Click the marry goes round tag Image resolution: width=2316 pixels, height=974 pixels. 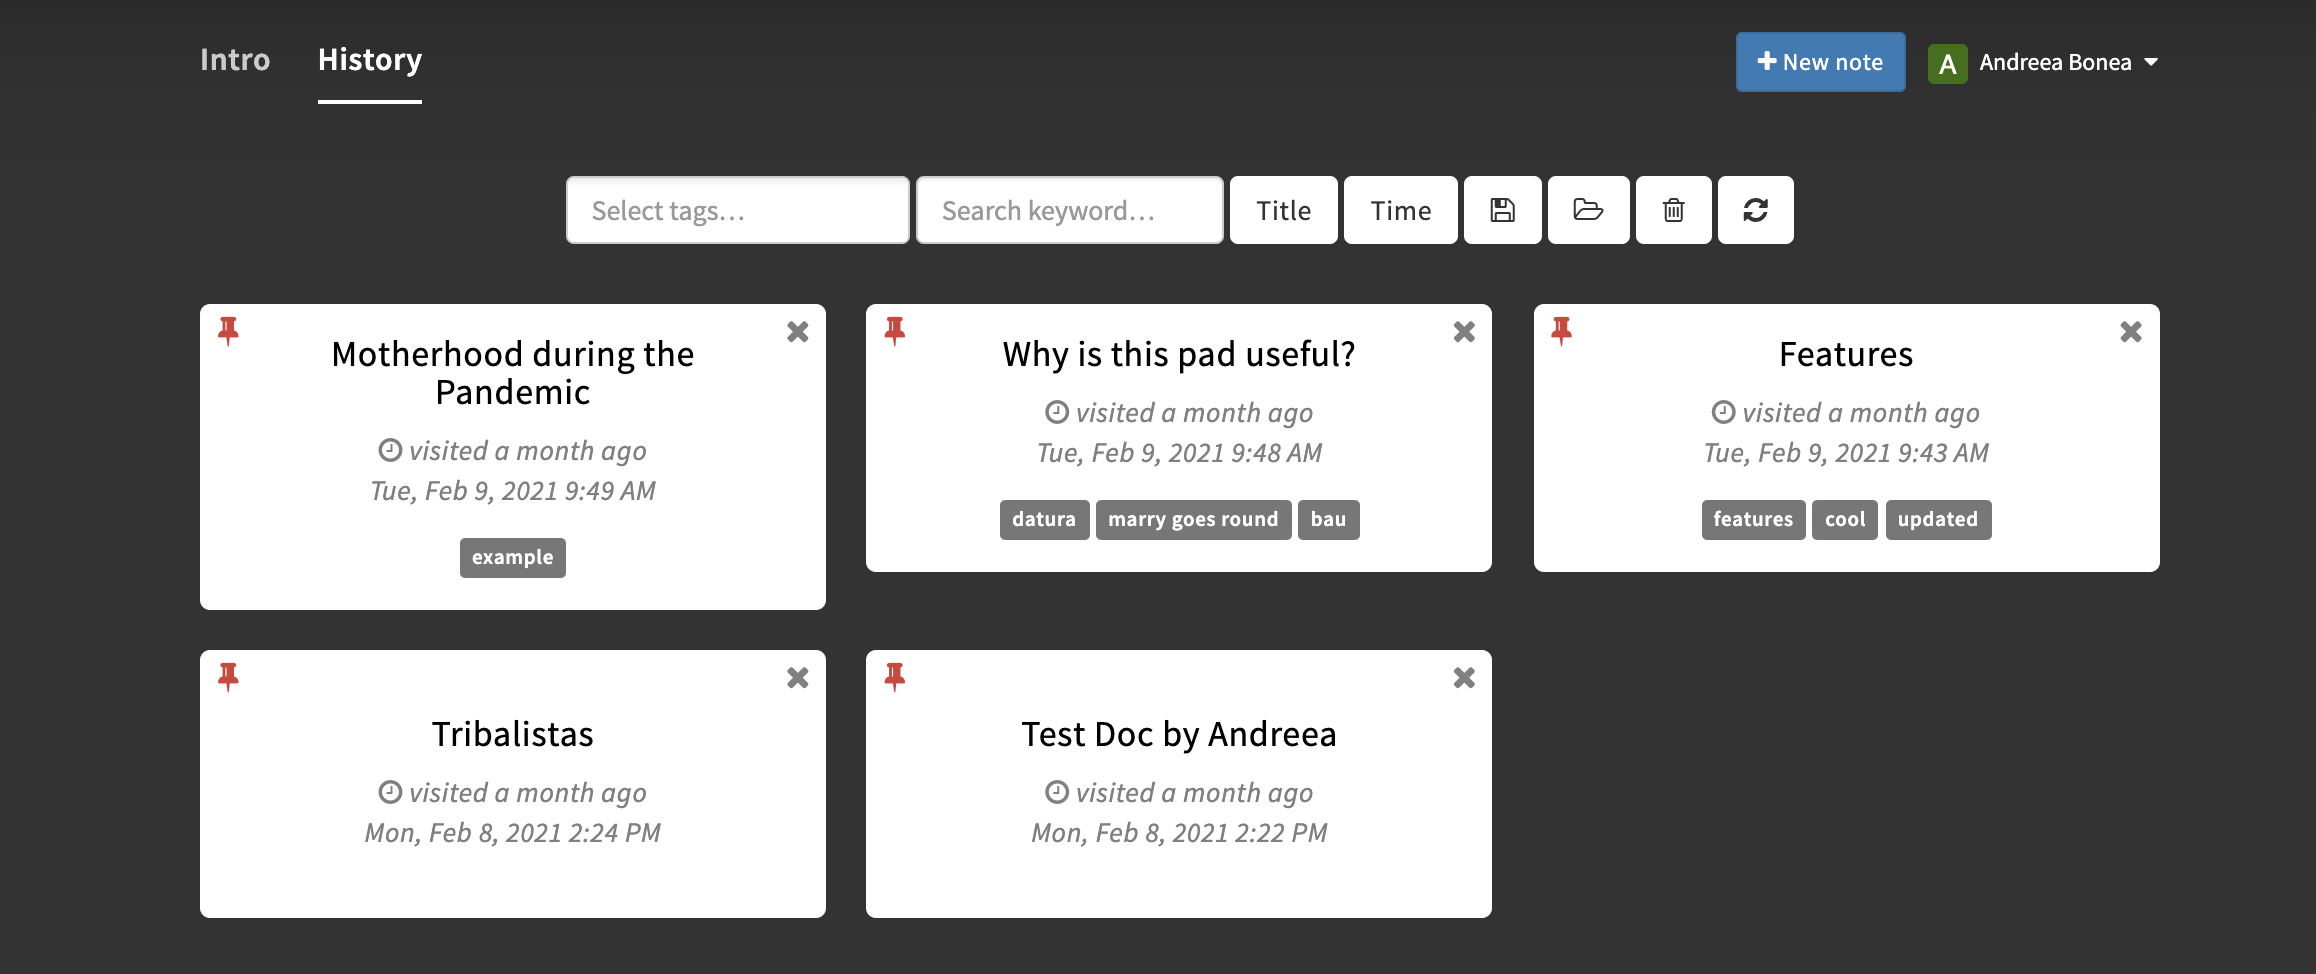coord(1193,519)
